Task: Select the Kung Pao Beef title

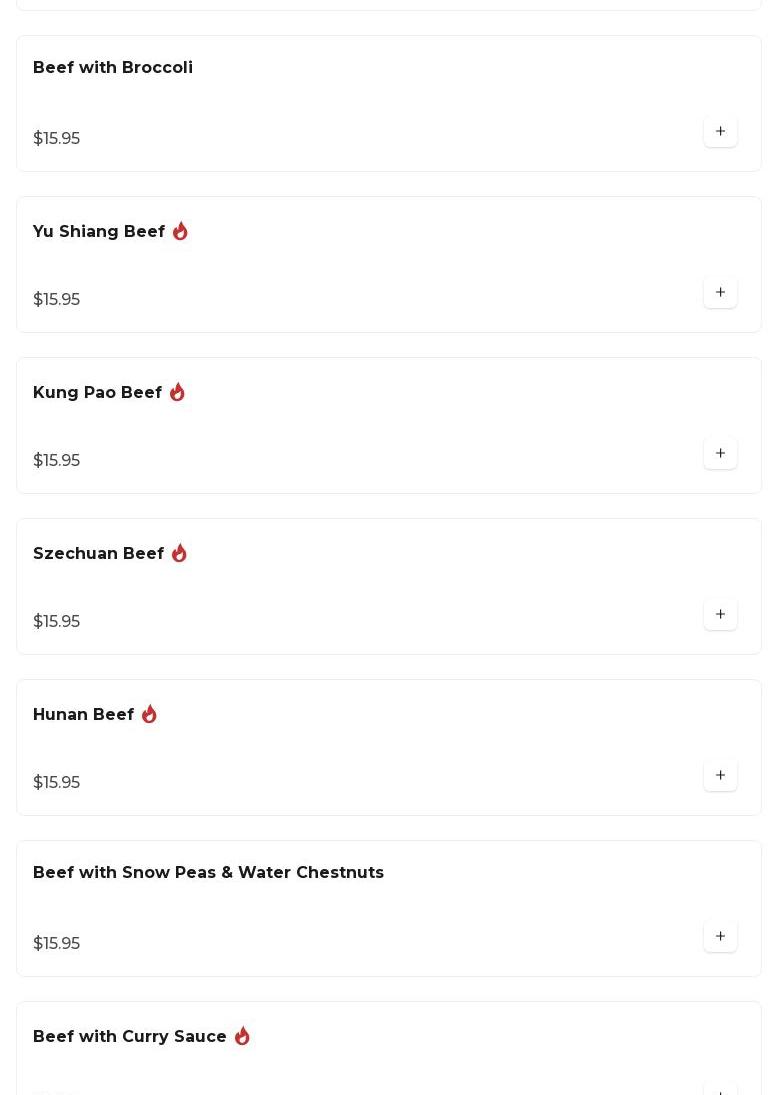Action: tap(98, 392)
